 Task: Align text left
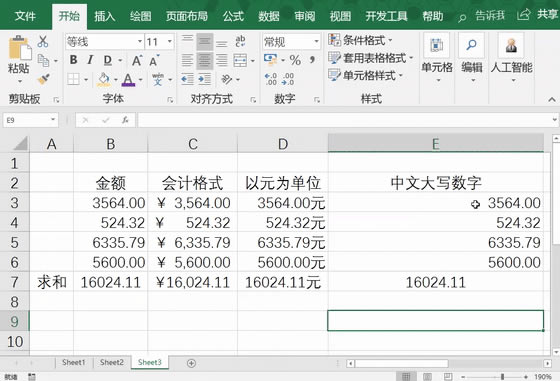click(x=187, y=60)
